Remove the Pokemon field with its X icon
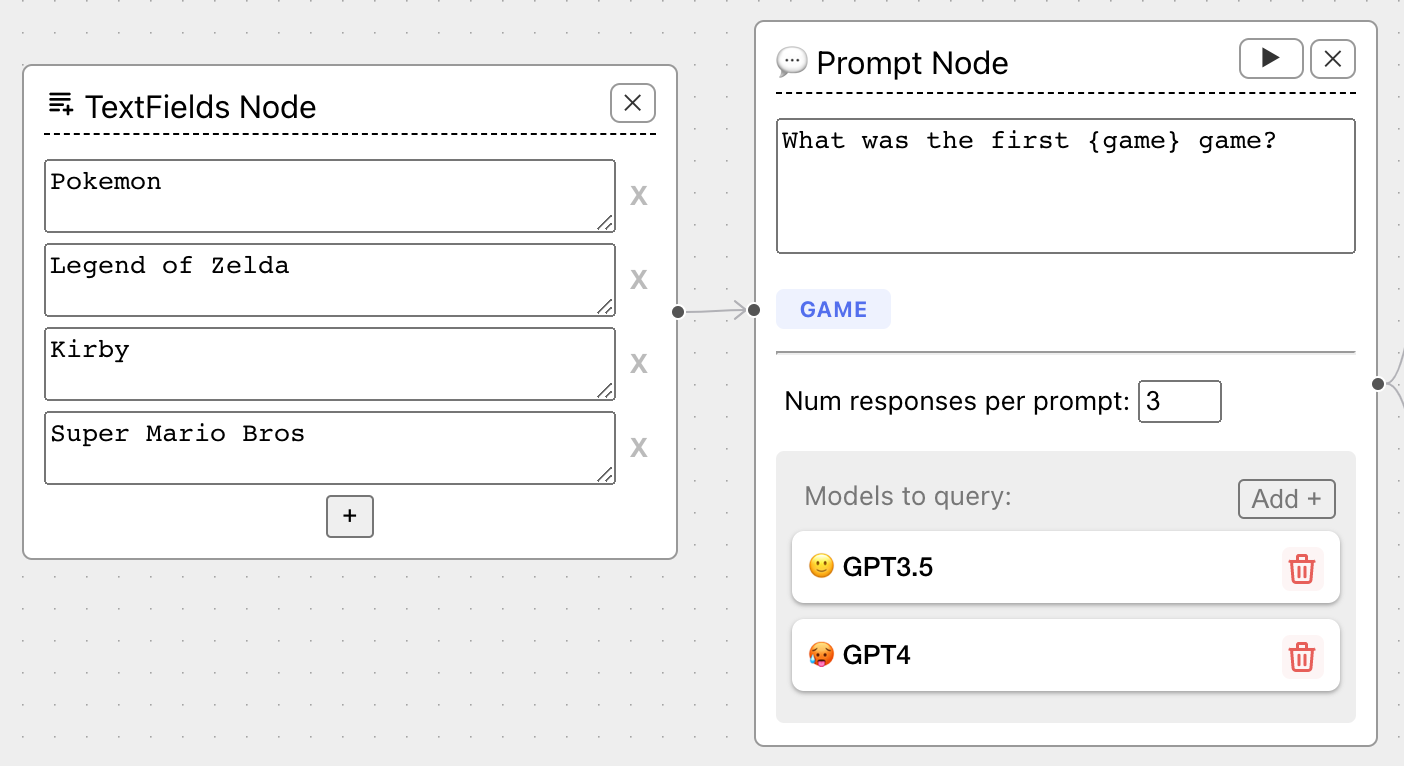The image size is (1404, 766). [638, 195]
